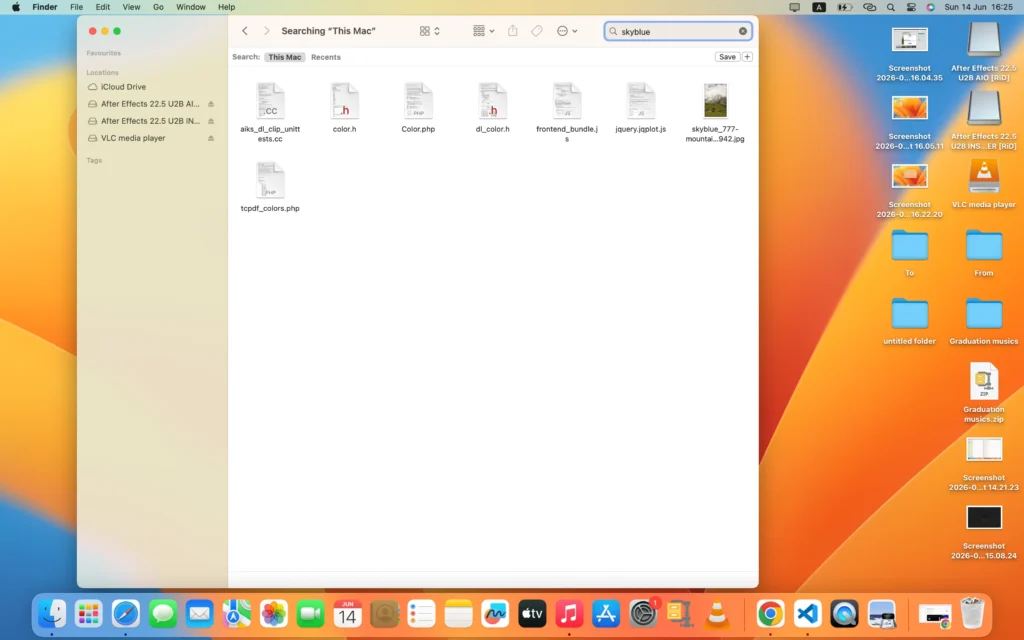Select the color.h file icon
This screenshot has height=640, width=1024.
344,101
